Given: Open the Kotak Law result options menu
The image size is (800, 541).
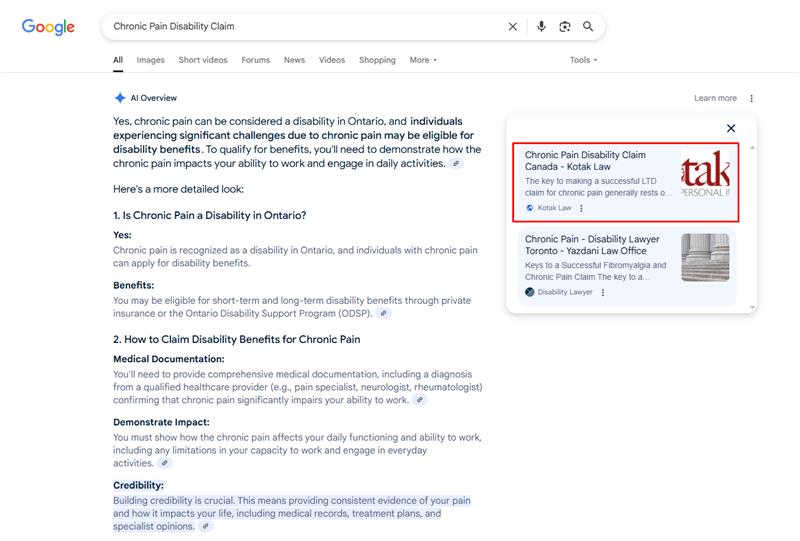Looking at the screenshot, I should (581, 208).
